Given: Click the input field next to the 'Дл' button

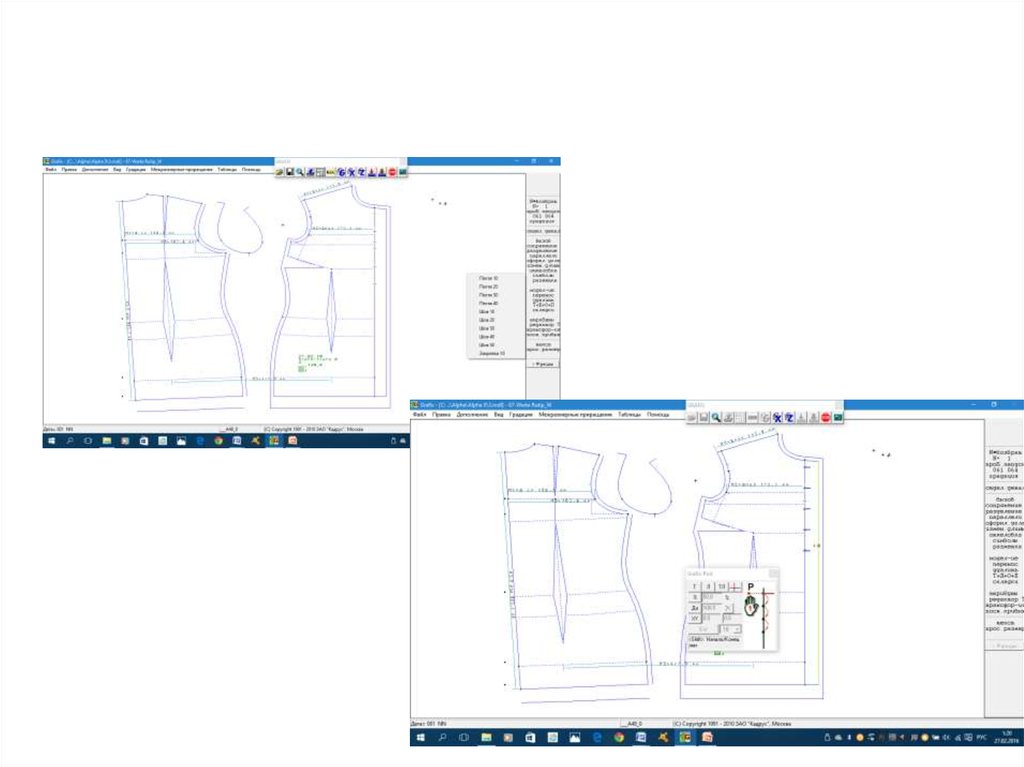Looking at the screenshot, I should click(x=713, y=608).
